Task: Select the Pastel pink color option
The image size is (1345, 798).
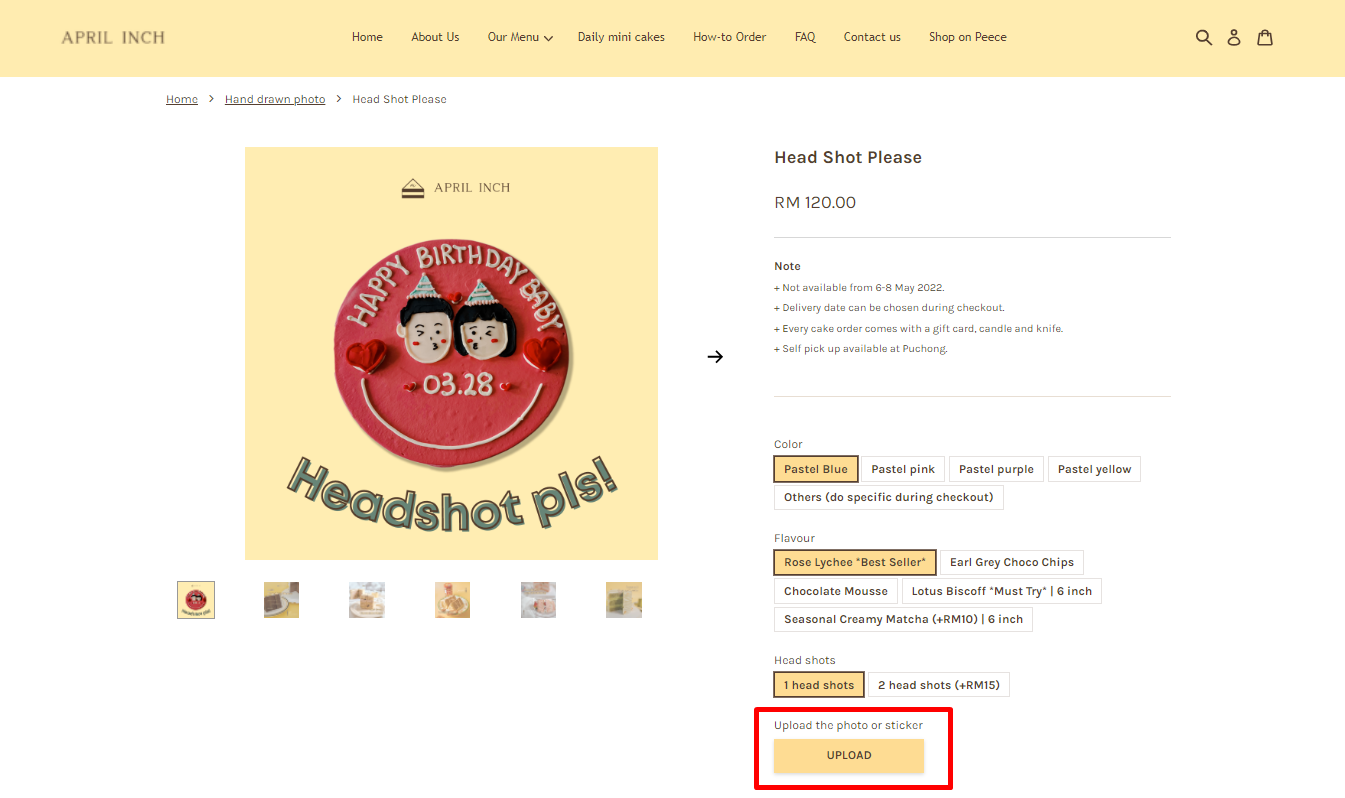Action: click(903, 469)
